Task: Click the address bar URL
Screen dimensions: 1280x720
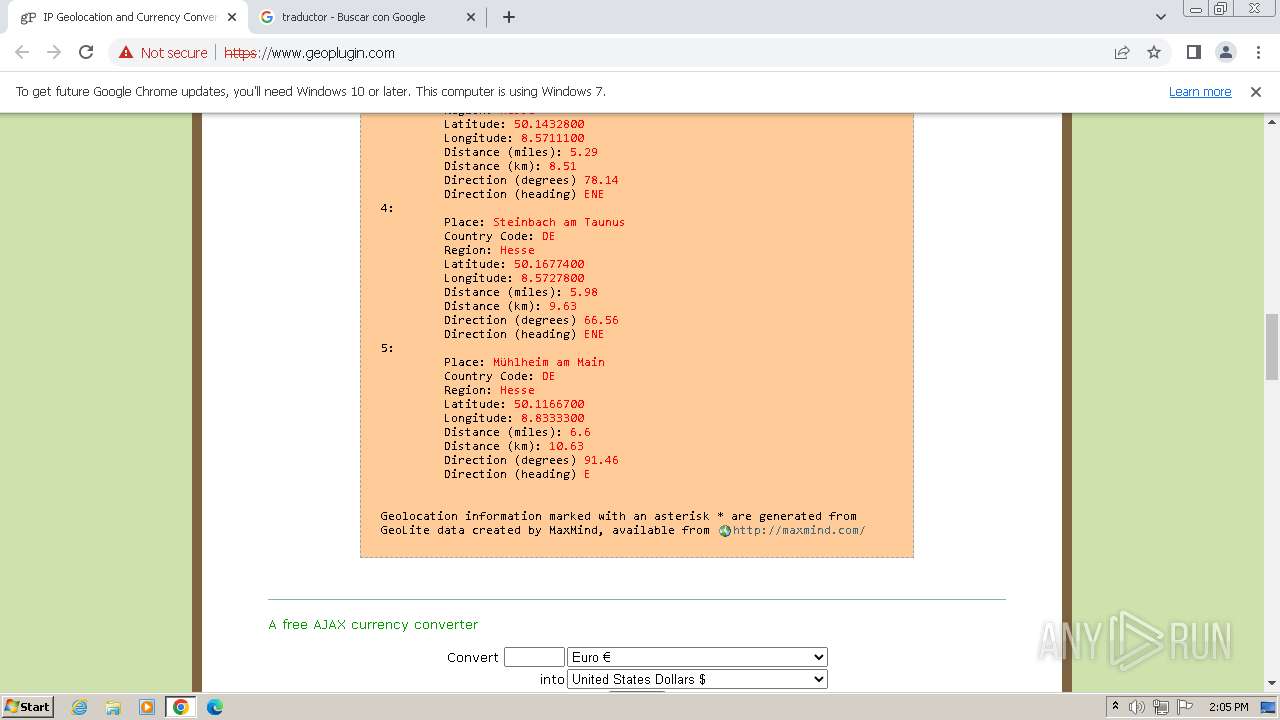Action: [x=309, y=53]
